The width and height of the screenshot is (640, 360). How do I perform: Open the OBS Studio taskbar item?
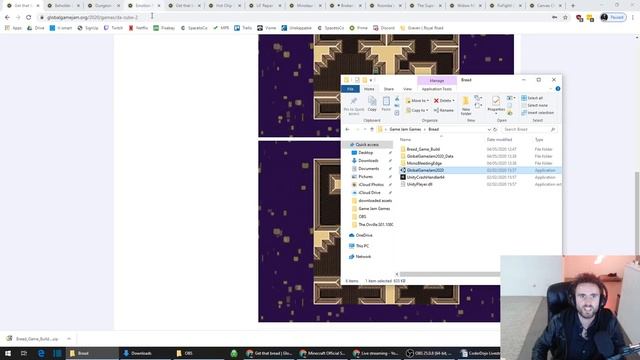click(x=428, y=353)
